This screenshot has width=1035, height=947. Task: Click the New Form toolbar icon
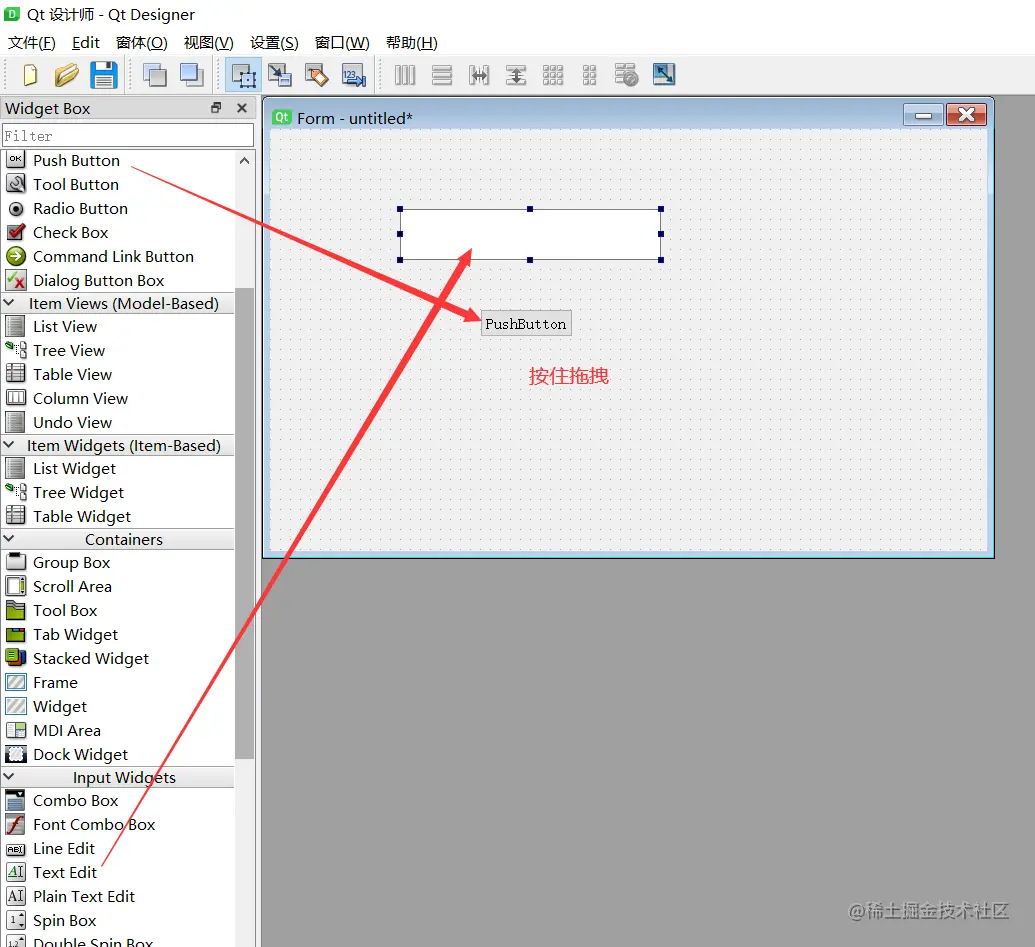30,75
